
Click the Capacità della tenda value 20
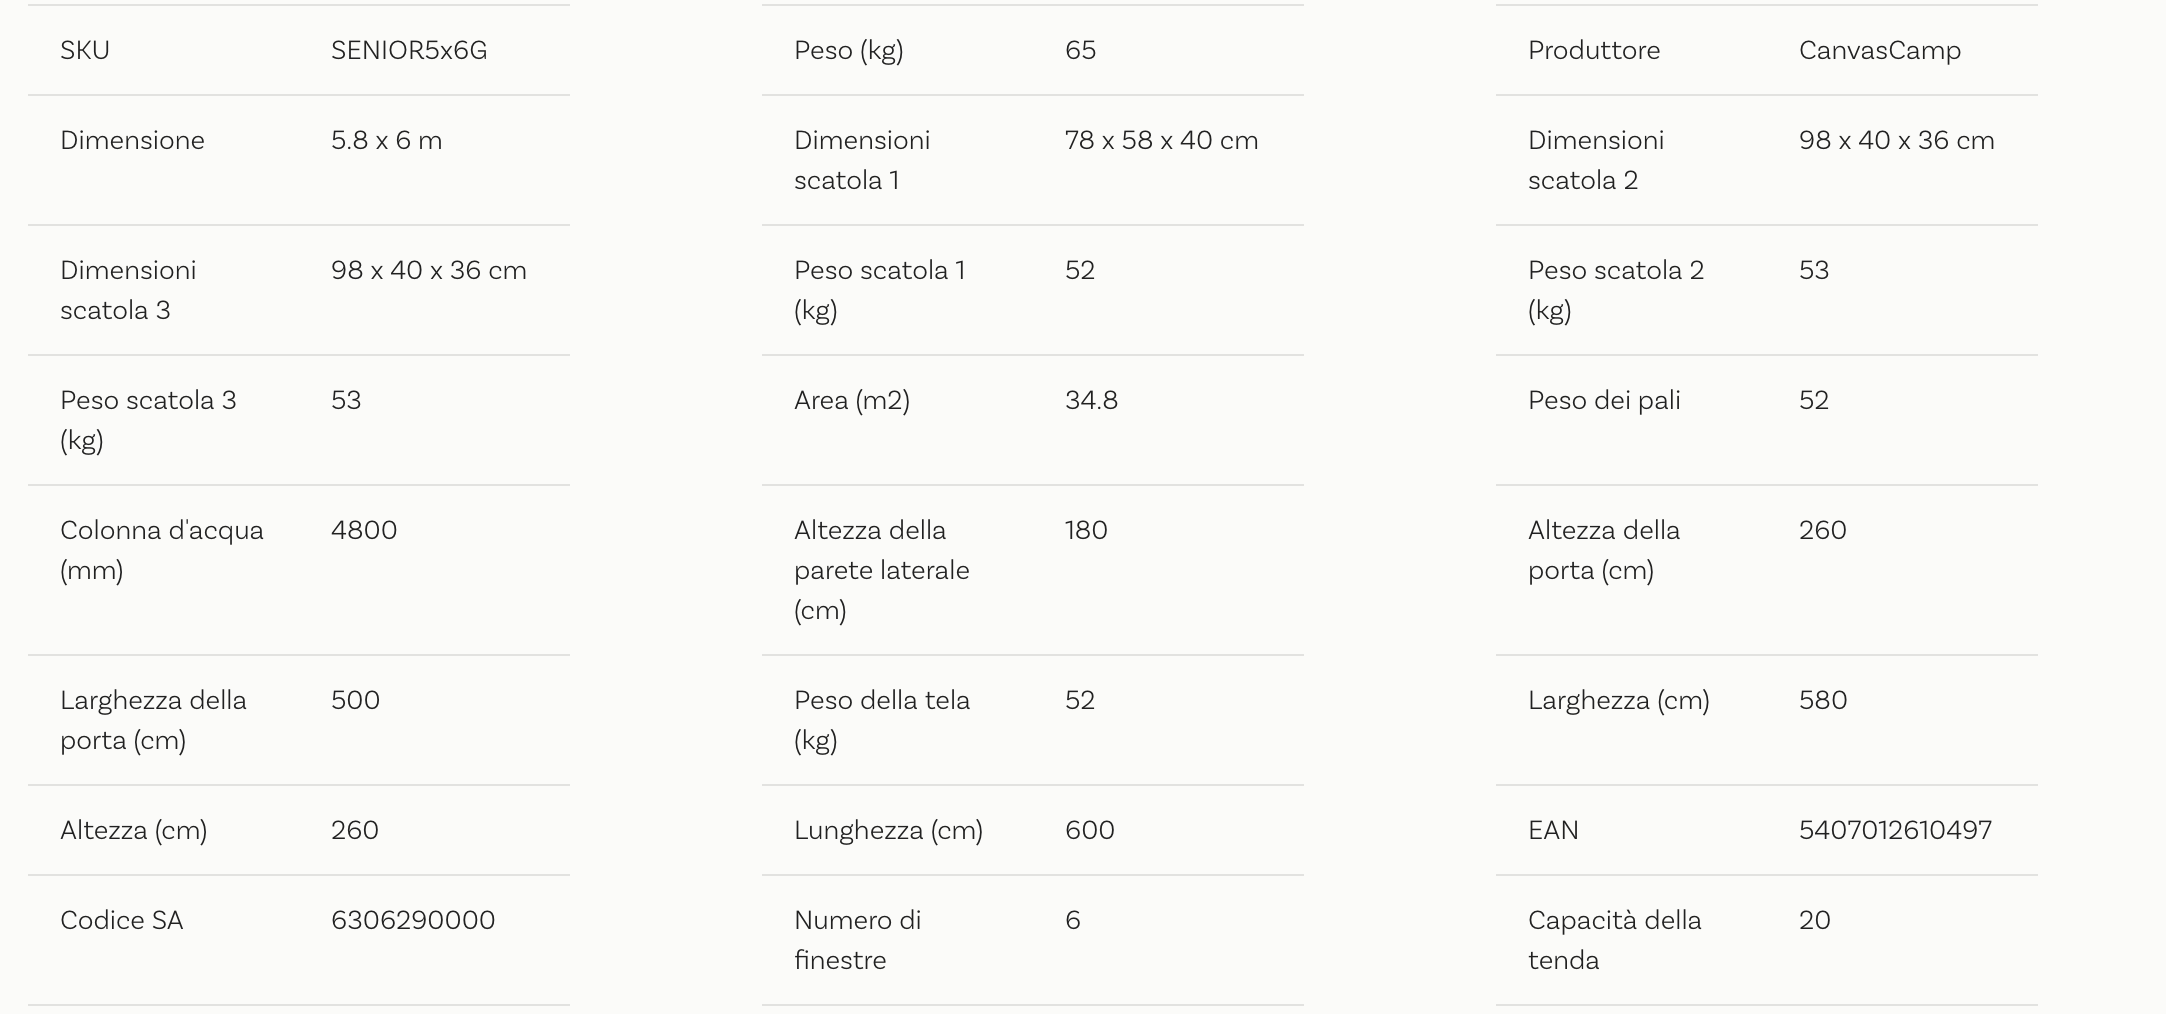pos(1815,920)
